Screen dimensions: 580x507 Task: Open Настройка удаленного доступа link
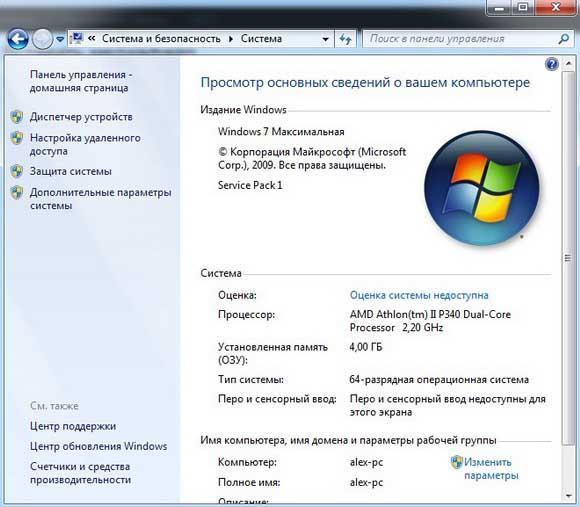(85, 144)
